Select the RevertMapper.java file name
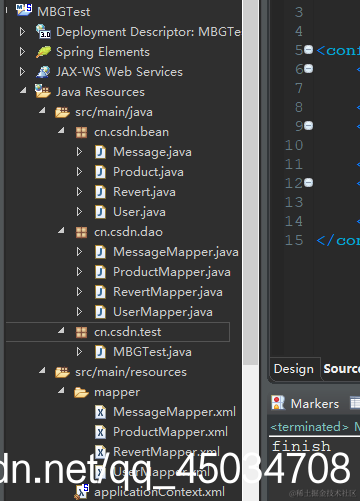This screenshot has width=360, height=501. [168, 292]
